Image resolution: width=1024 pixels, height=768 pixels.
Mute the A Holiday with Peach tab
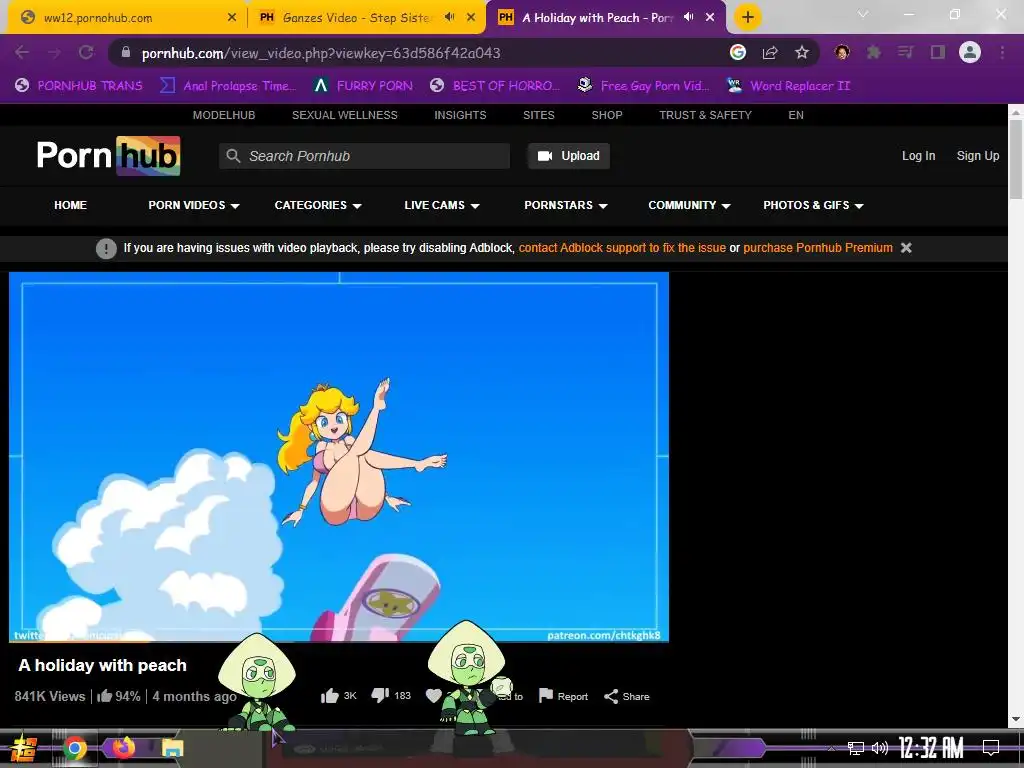[x=688, y=17]
